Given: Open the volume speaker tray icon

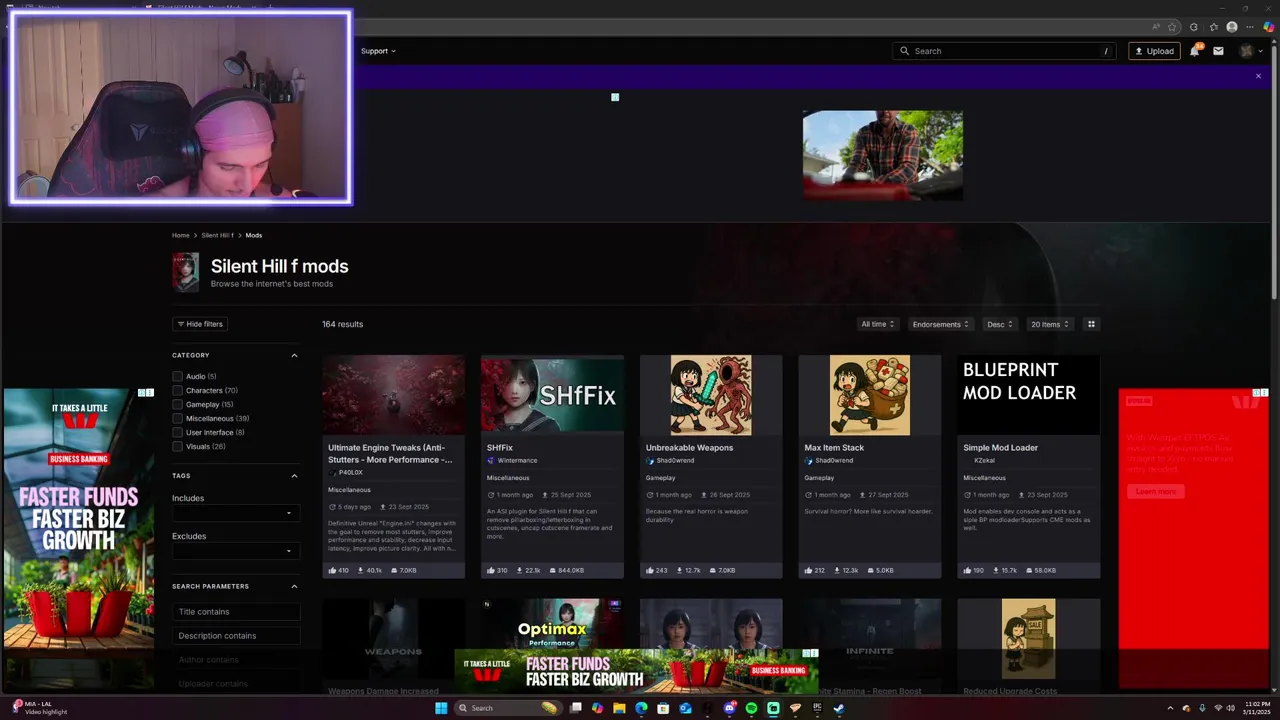Looking at the screenshot, I should click(x=1230, y=708).
